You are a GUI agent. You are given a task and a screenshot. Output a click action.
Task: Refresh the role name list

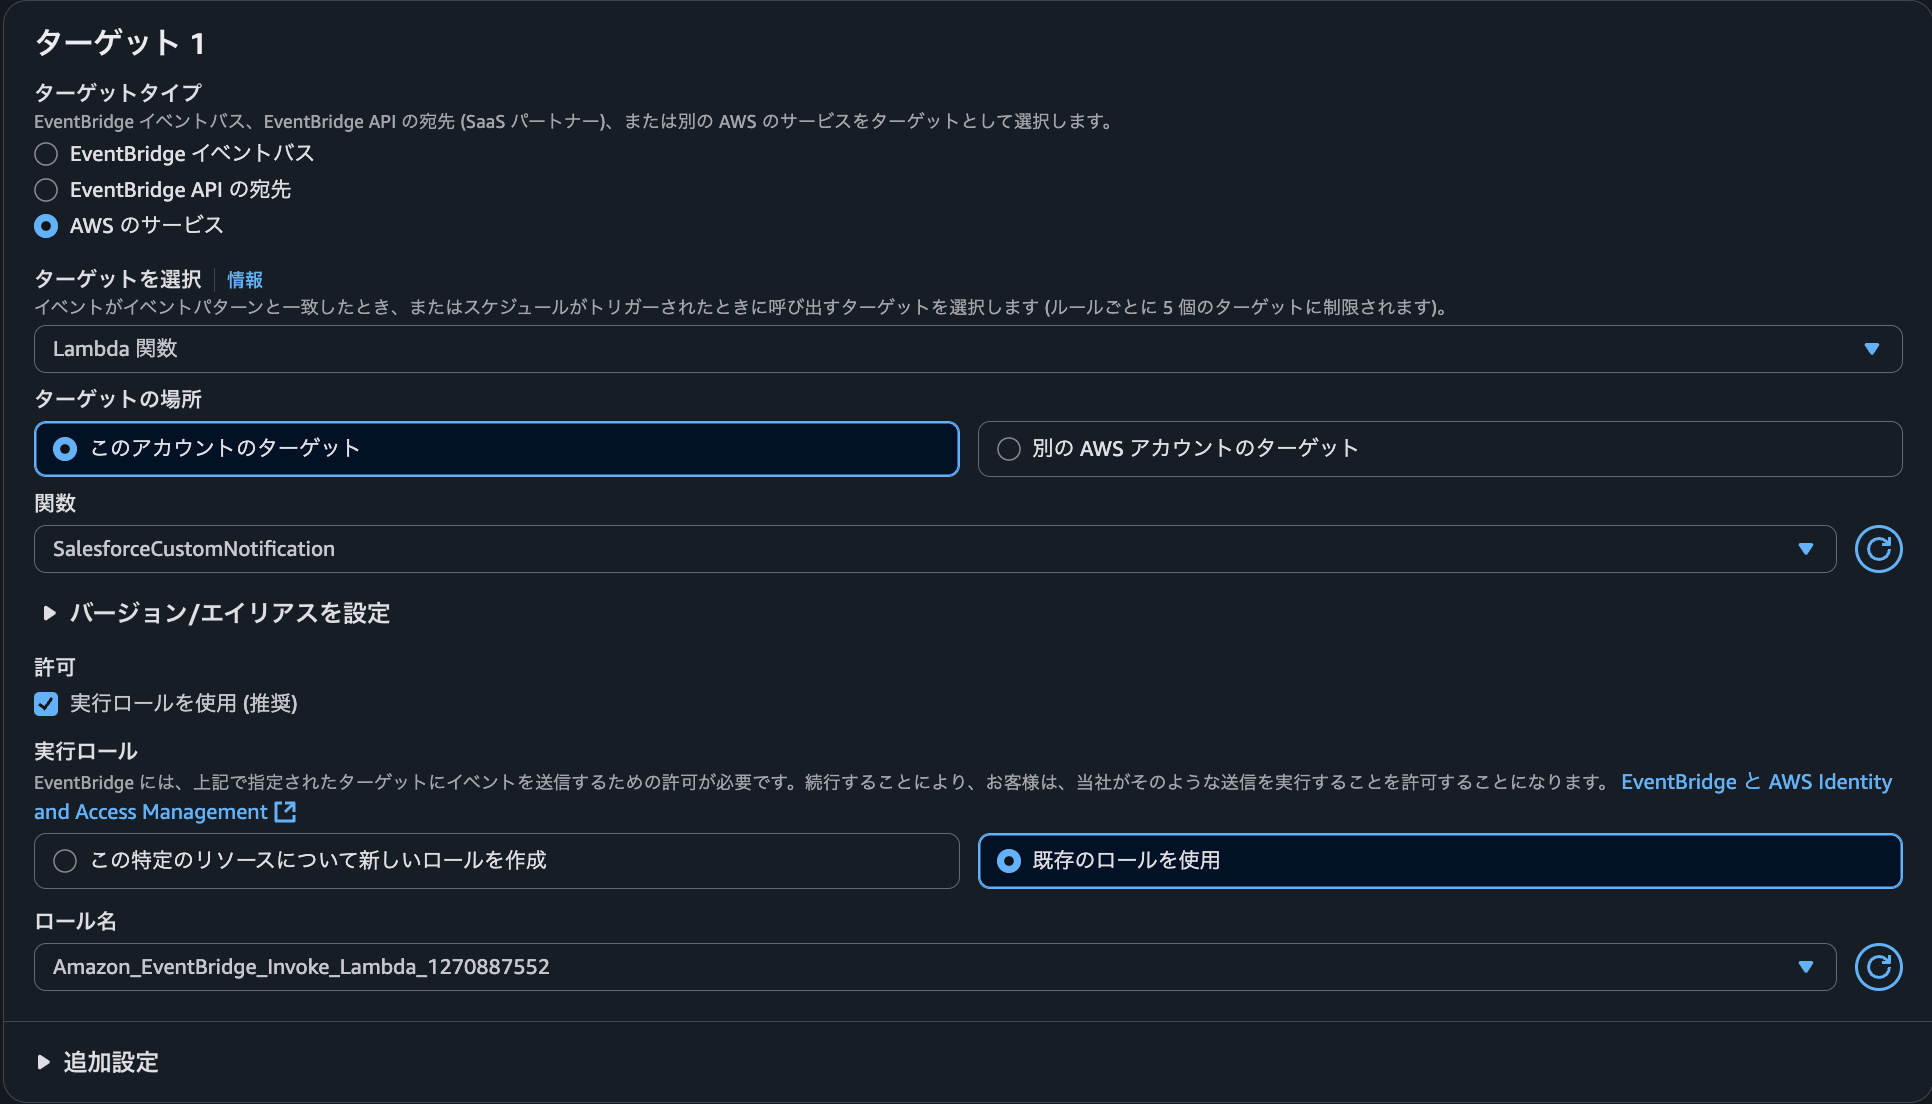(x=1878, y=967)
